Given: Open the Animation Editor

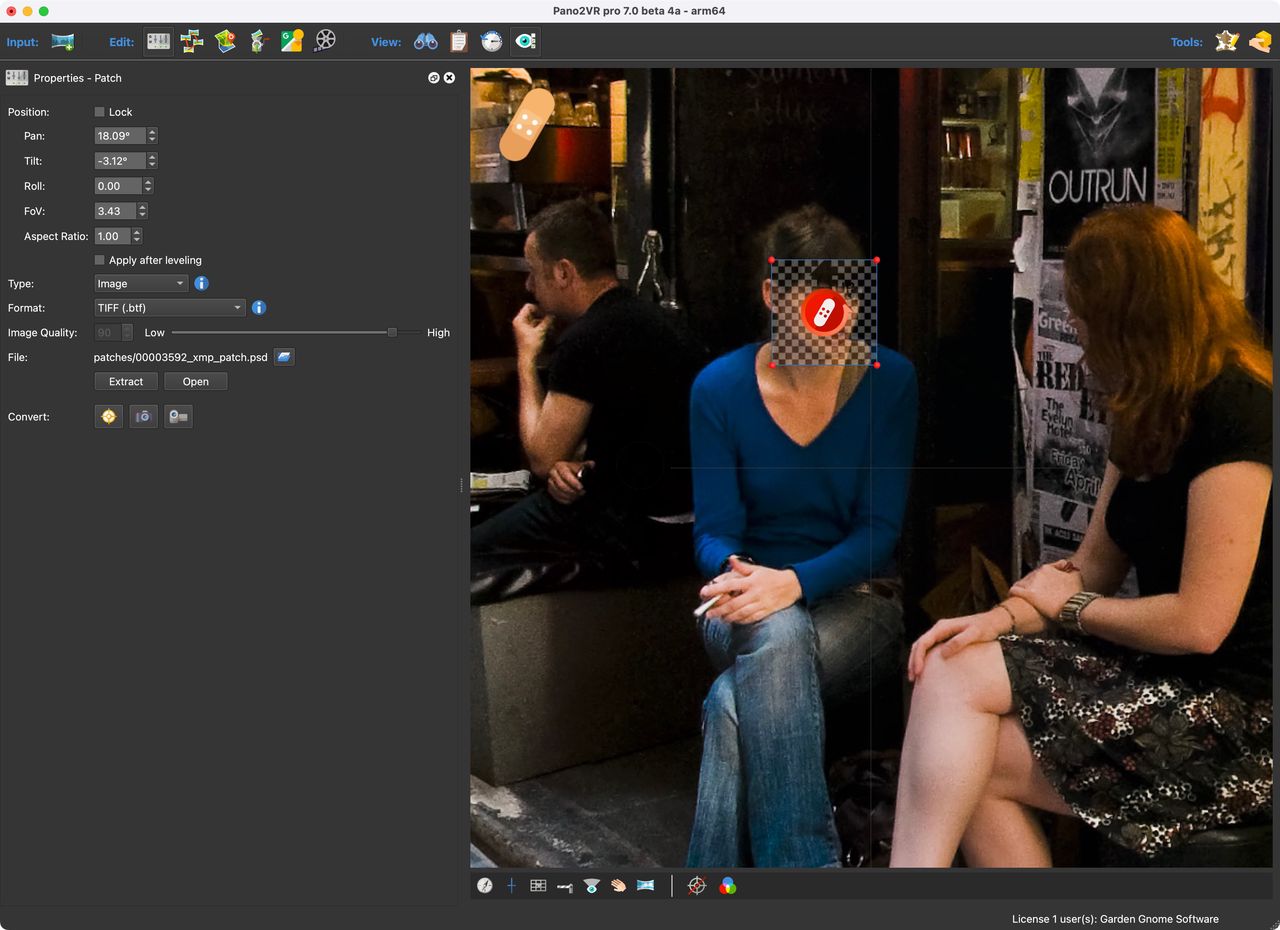Looking at the screenshot, I should 324,41.
